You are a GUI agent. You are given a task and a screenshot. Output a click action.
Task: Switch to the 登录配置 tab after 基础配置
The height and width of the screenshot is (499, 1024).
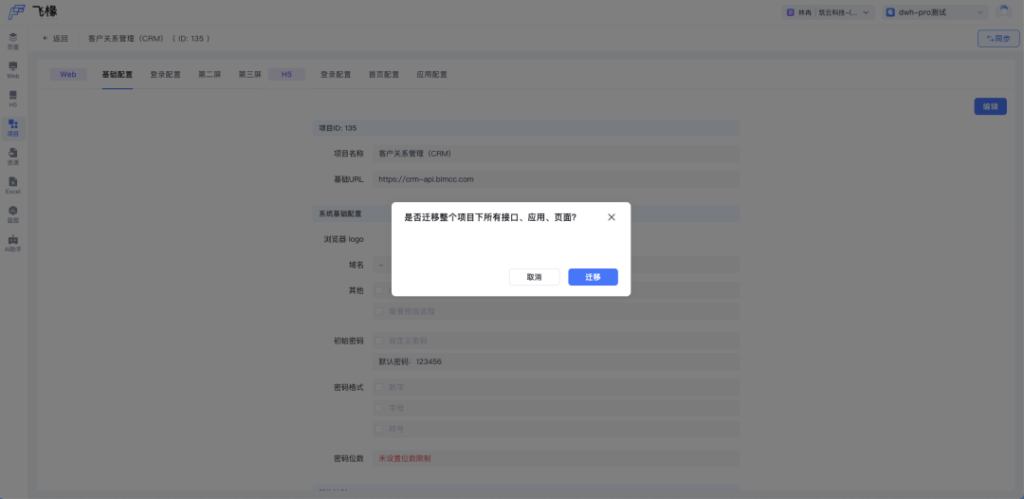point(165,74)
